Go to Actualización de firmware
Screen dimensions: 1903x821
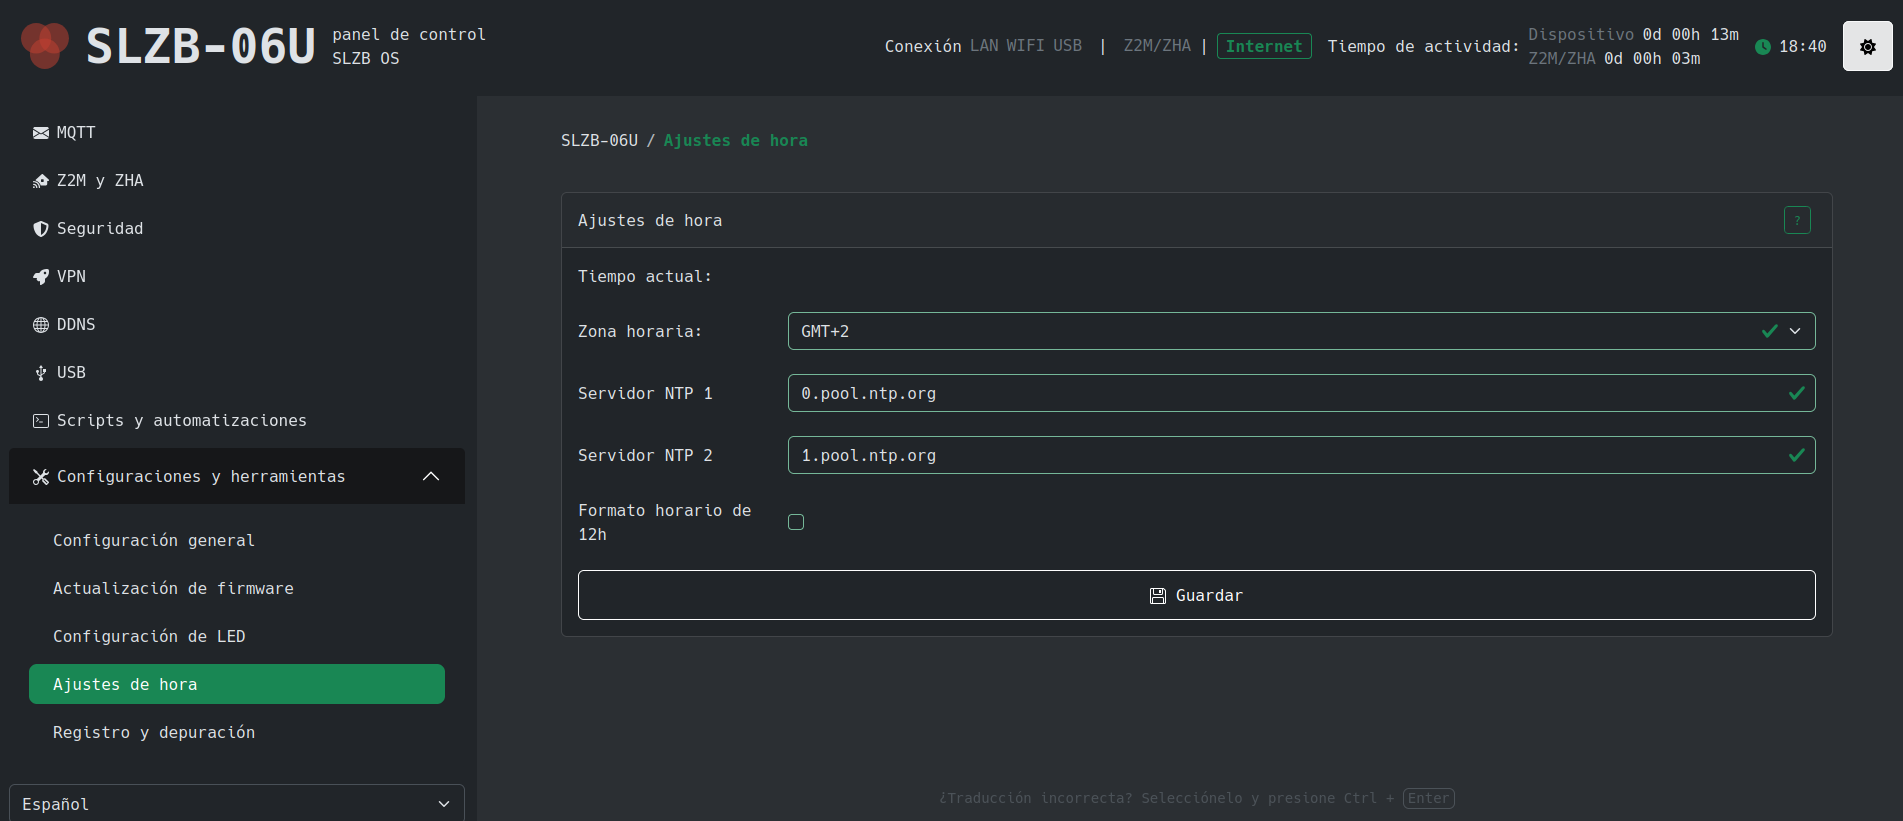(x=173, y=589)
